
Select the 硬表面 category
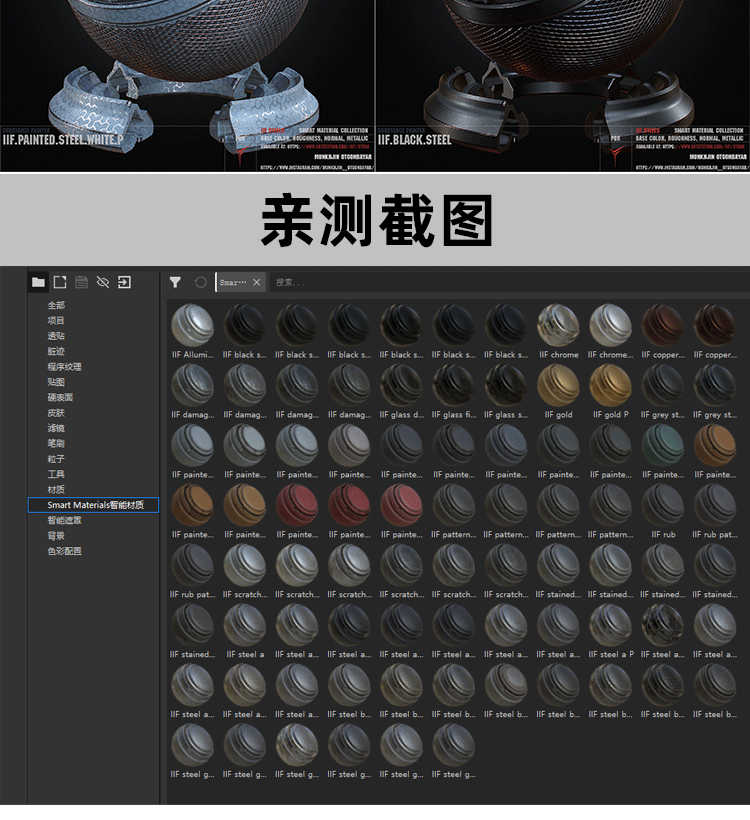(x=60, y=397)
